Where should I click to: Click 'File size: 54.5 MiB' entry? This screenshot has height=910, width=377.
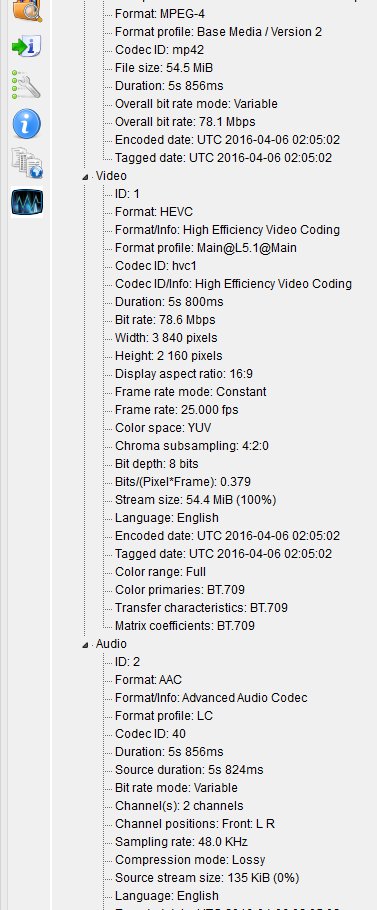coord(164,68)
